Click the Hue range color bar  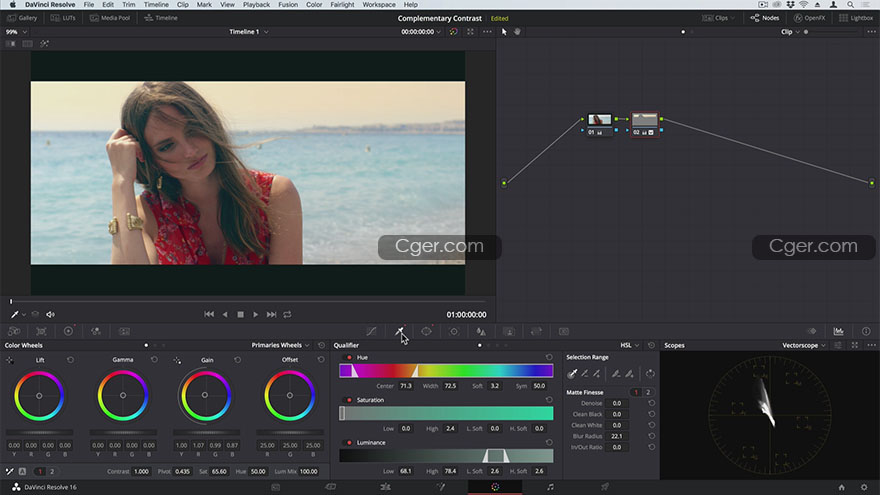[x=446, y=370]
